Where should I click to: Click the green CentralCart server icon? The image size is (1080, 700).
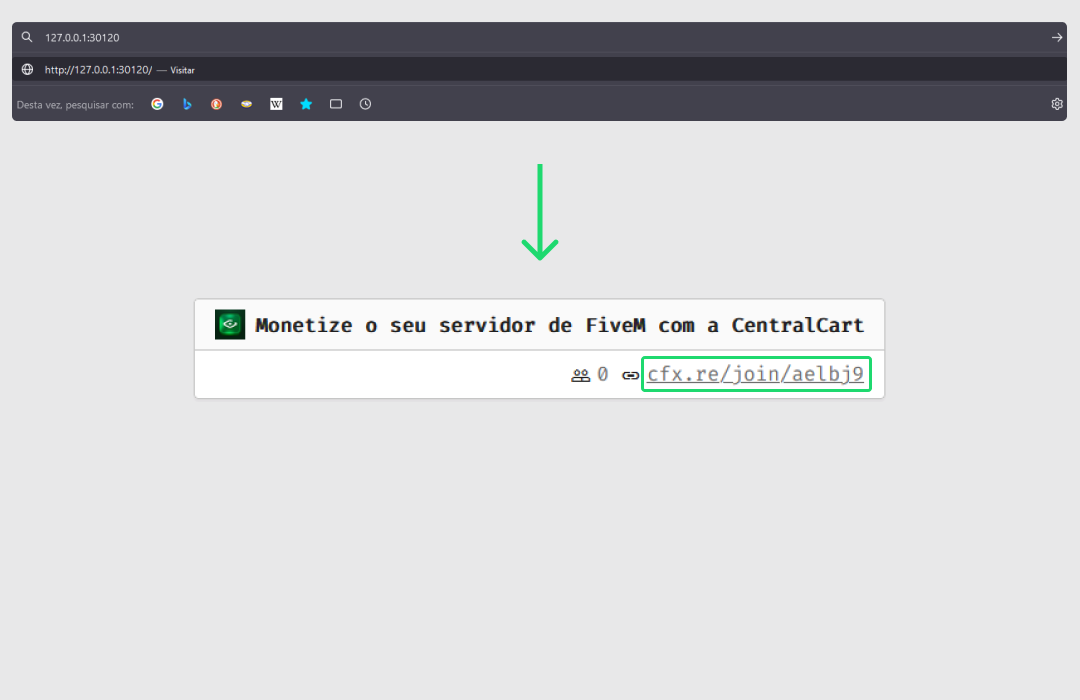coord(230,325)
